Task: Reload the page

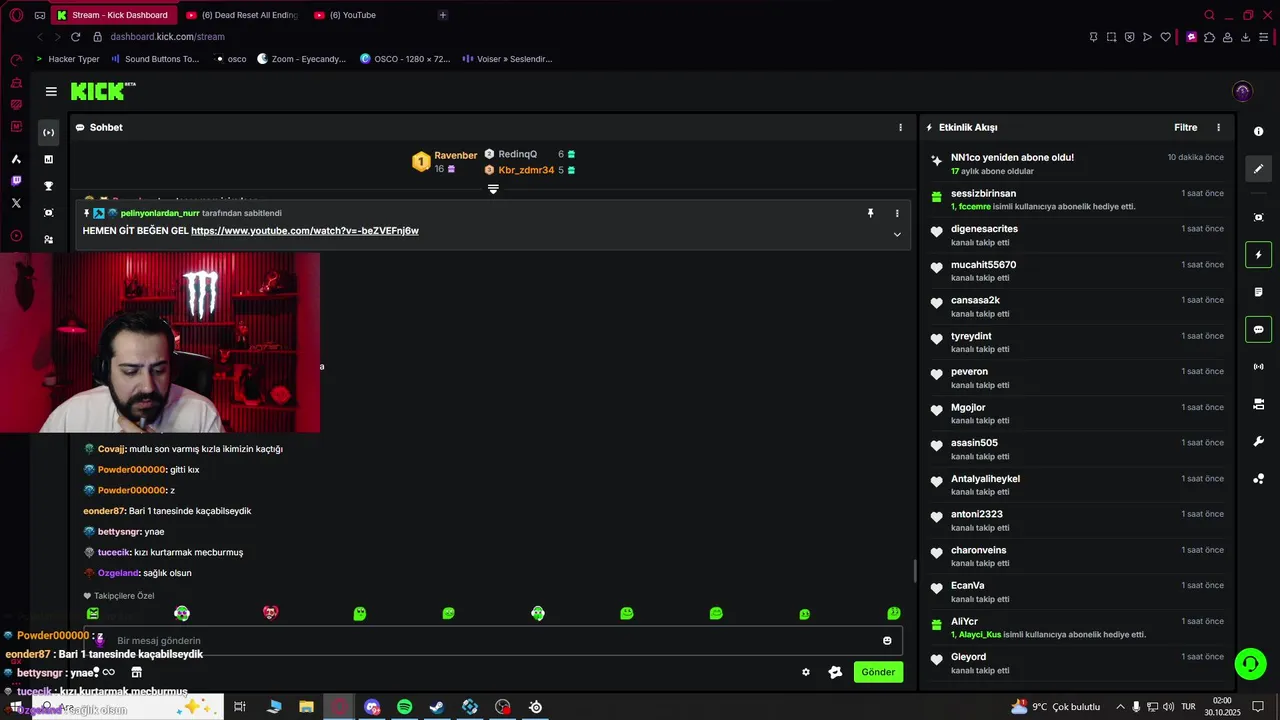Action: click(75, 37)
